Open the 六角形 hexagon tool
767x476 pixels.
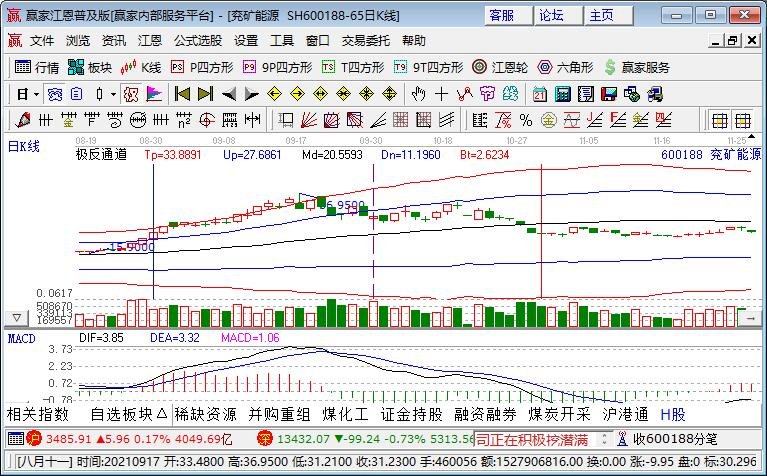pyautogui.click(x=565, y=68)
